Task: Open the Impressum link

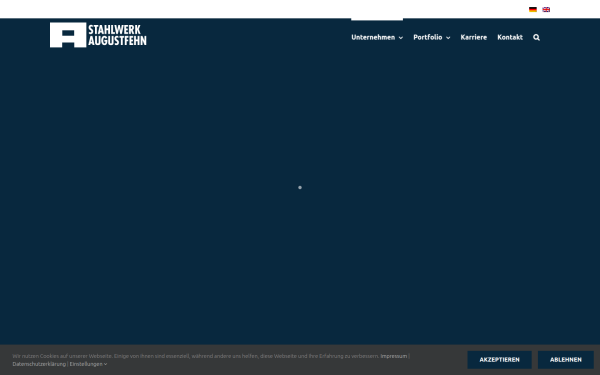Action: [x=393, y=356]
